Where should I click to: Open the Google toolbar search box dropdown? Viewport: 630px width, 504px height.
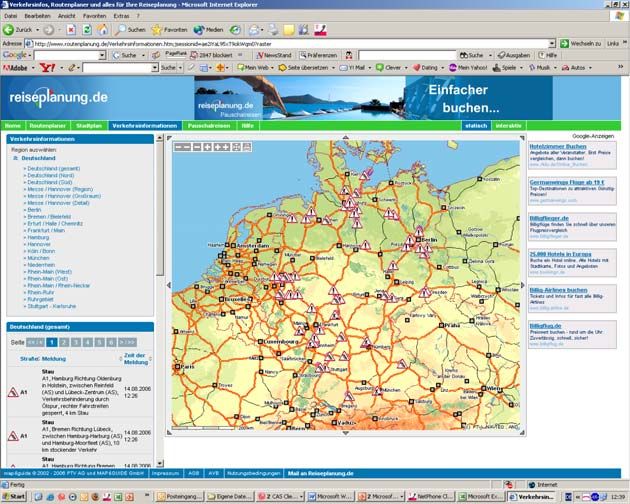(102, 55)
